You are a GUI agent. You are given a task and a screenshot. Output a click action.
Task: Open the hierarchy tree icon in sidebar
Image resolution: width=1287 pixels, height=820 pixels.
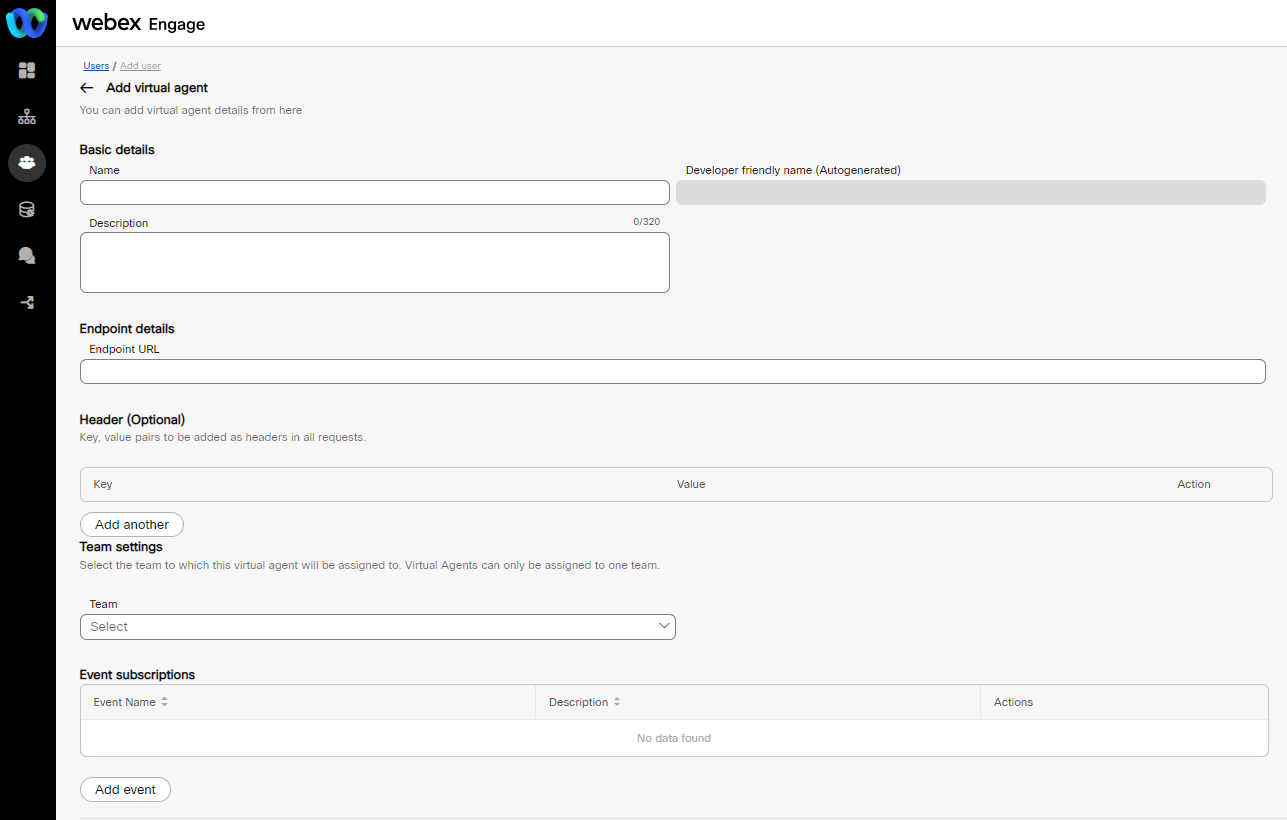(27, 117)
